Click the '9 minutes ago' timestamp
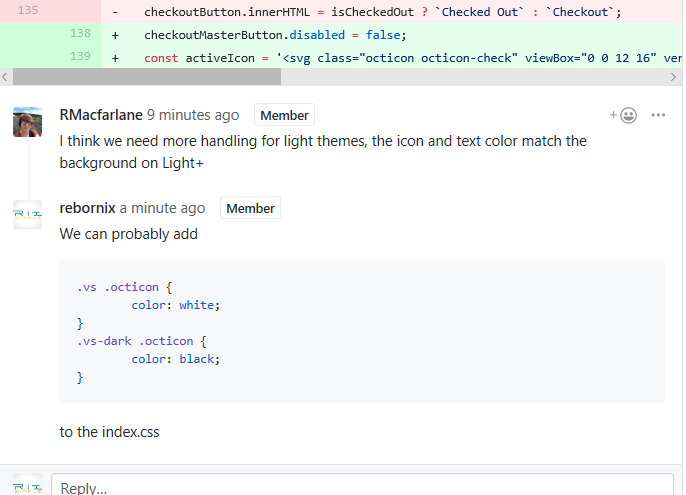Screen dimensions: 686x495 click(193, 115)
